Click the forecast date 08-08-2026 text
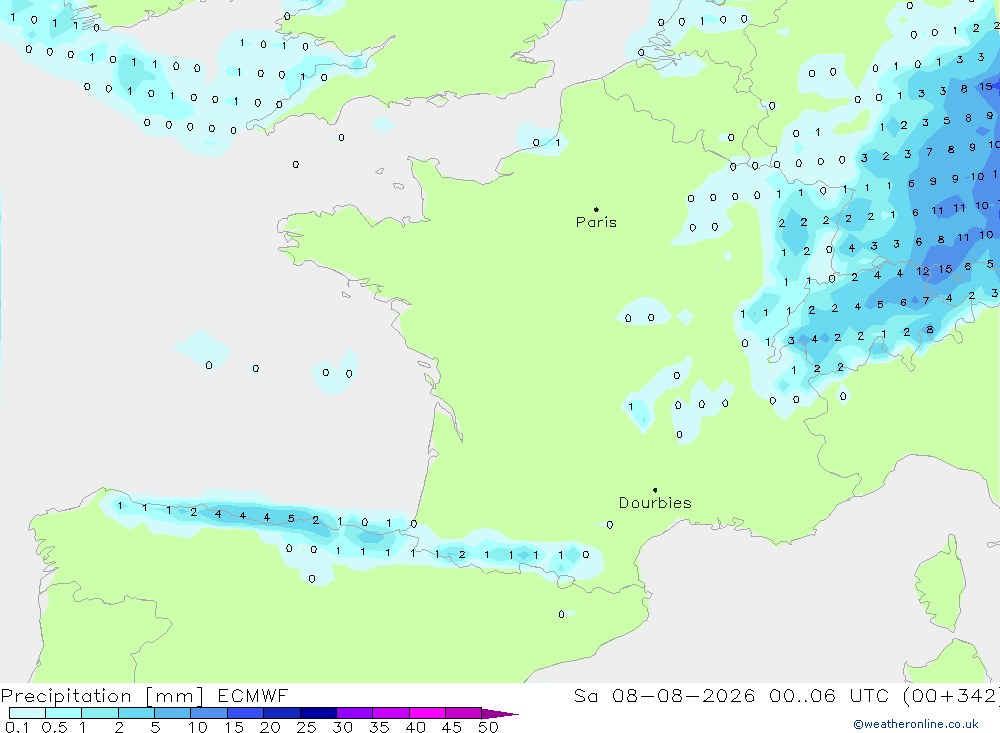 684,696
